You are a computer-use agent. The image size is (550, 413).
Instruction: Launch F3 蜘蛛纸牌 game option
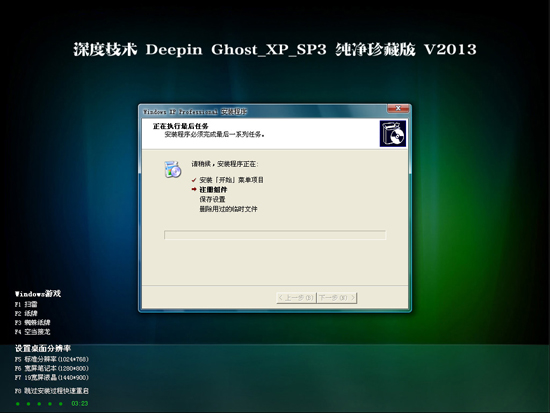33,322
